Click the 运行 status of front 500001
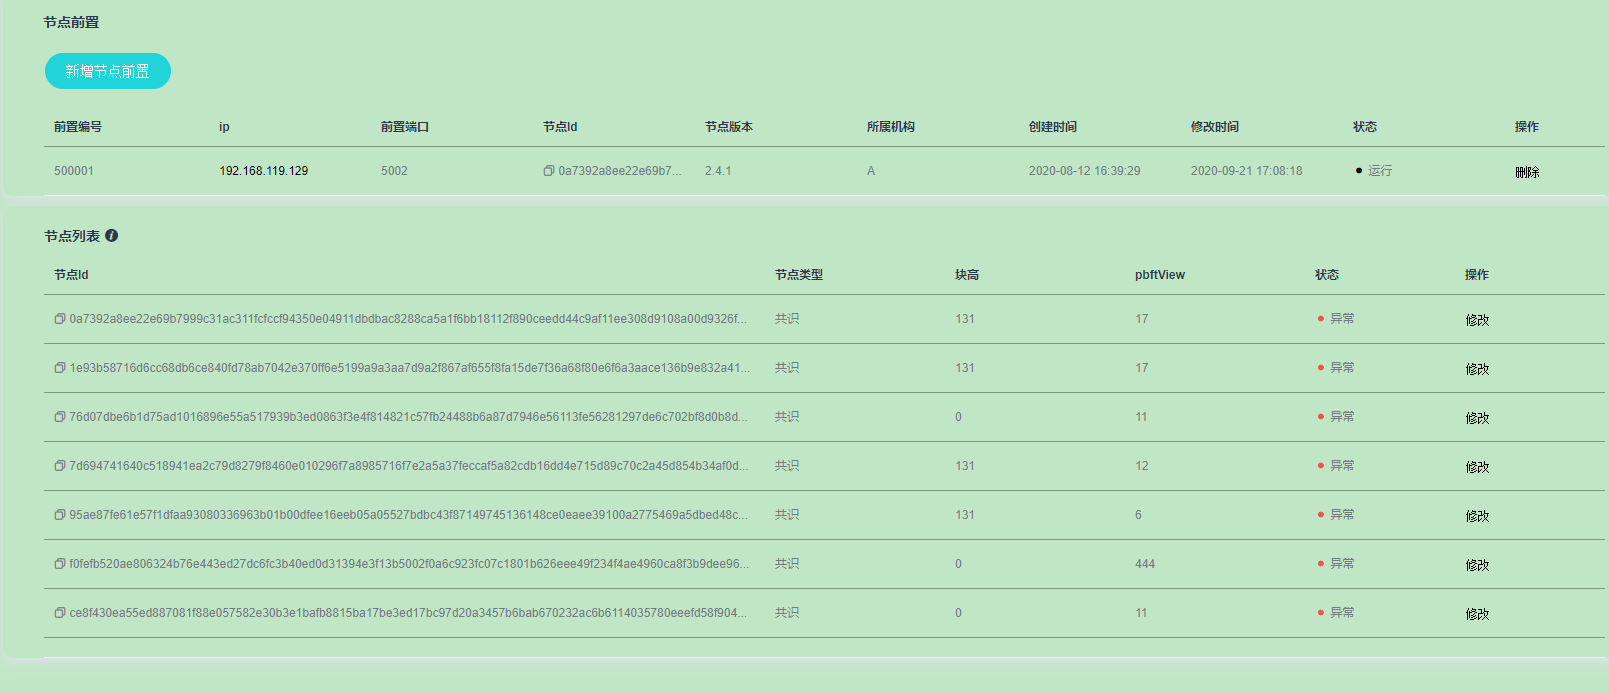The width and height of the screenshot is (1609, 693). [x=1374, y=171]
